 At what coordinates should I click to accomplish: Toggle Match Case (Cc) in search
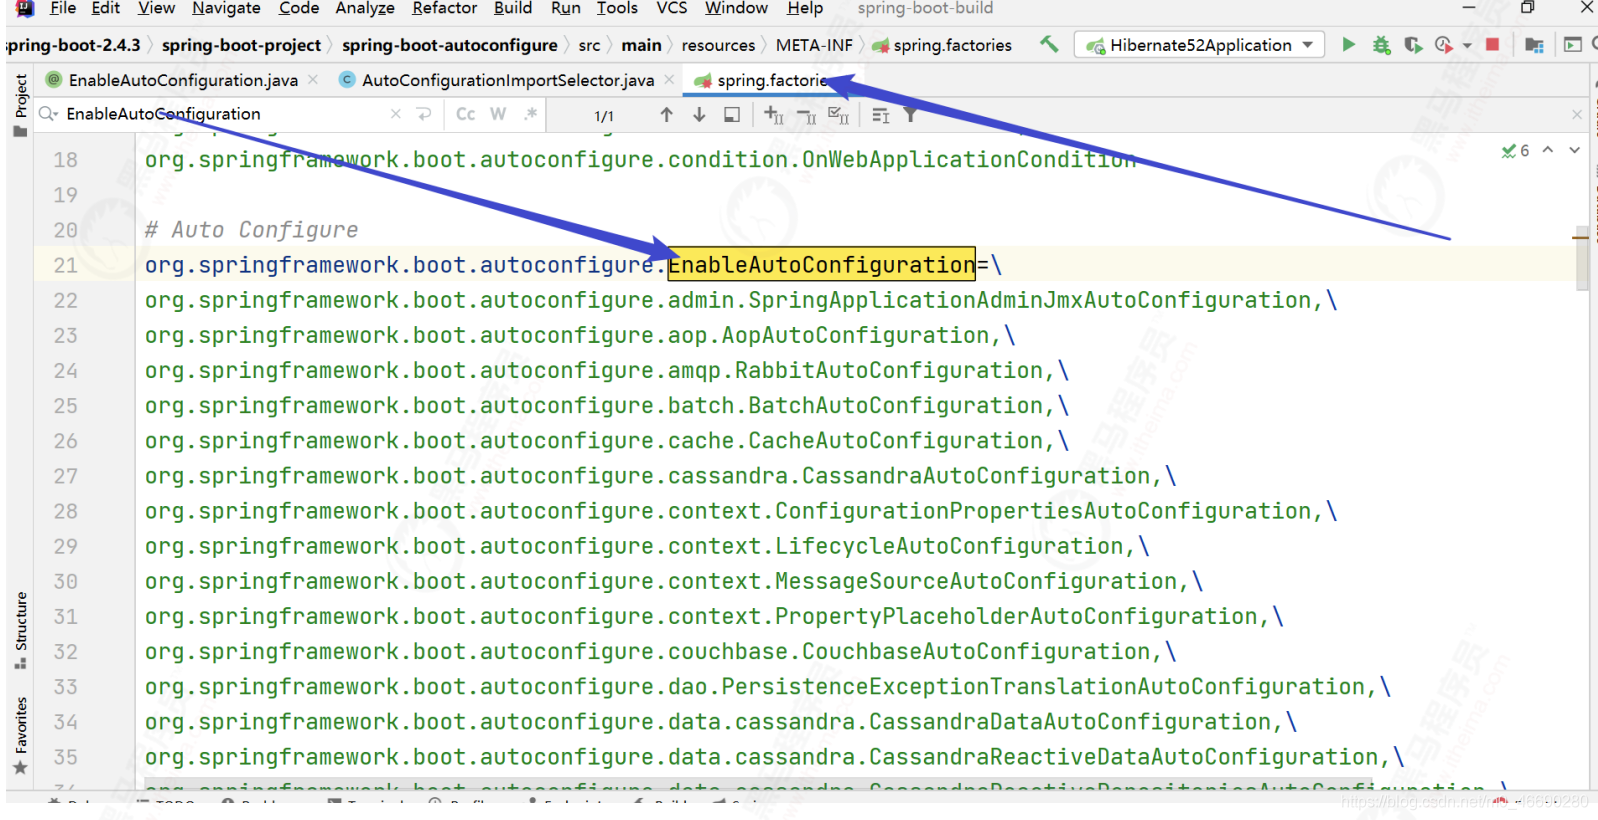466,114
